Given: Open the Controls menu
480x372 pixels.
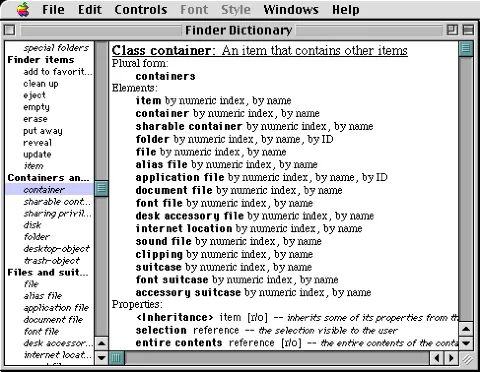Looking at the screenshot, I should click(141, 9).
